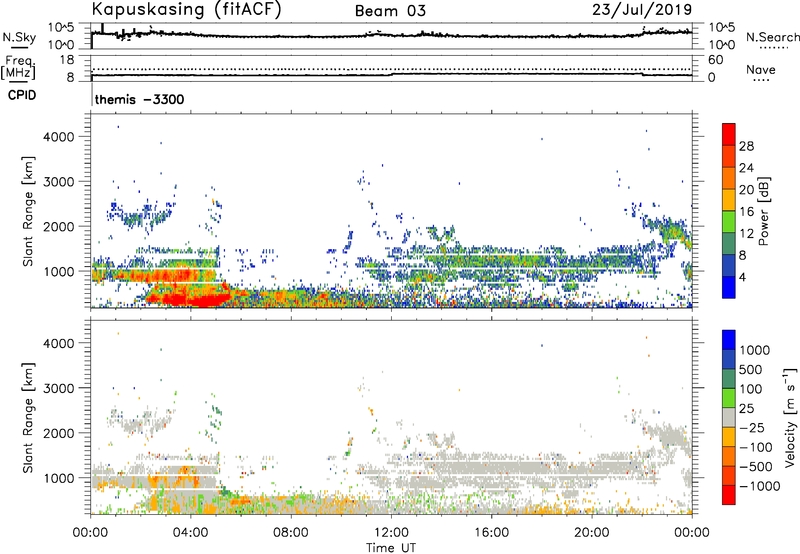
Task: Click the "08:00" time axis tick label
Action: click(x=291, y=533)
